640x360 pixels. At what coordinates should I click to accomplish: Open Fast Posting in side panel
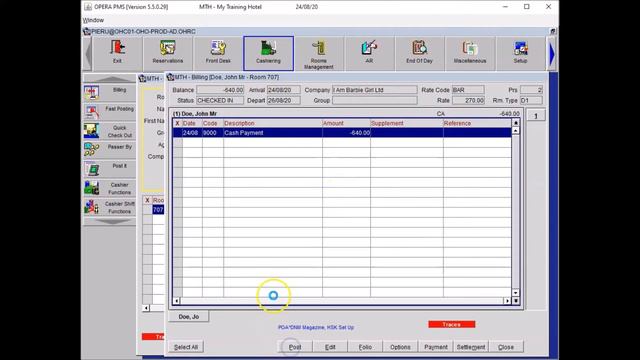[109, 111]
